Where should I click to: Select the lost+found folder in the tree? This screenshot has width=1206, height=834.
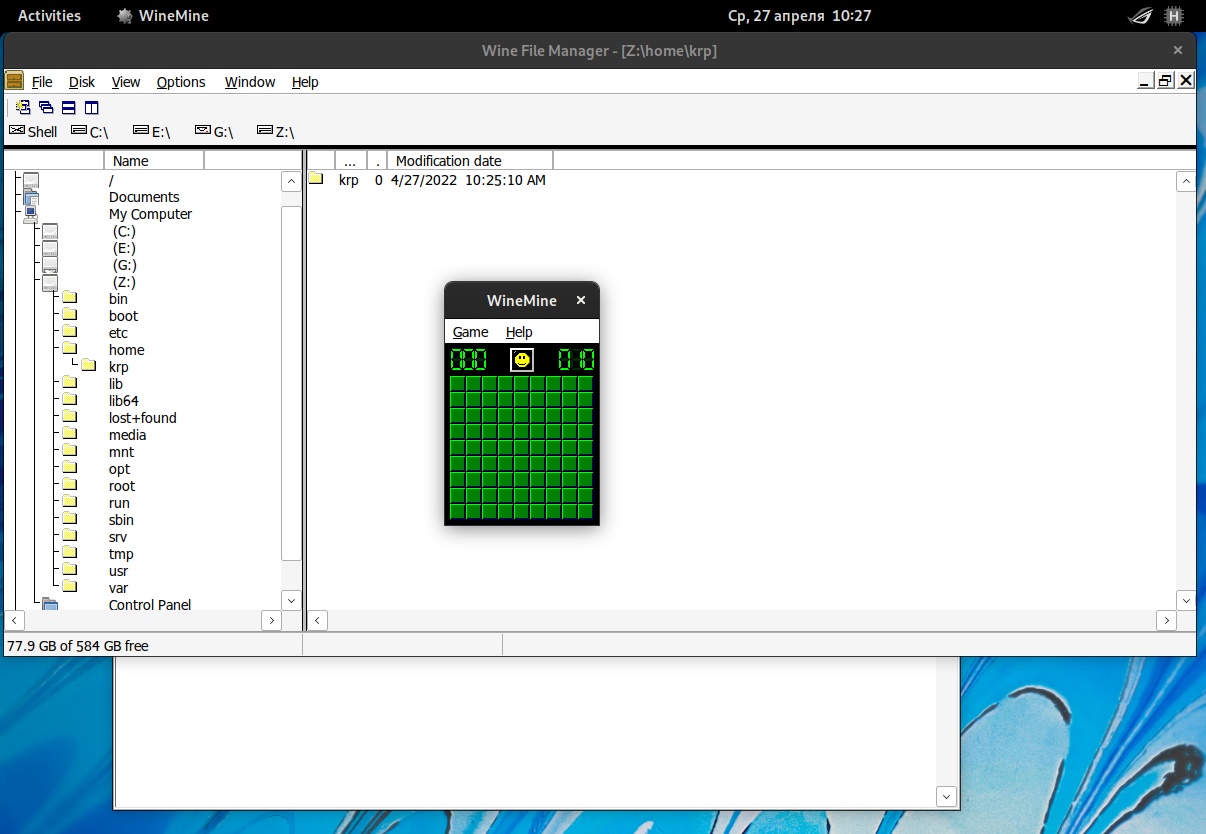click(143, 417)
